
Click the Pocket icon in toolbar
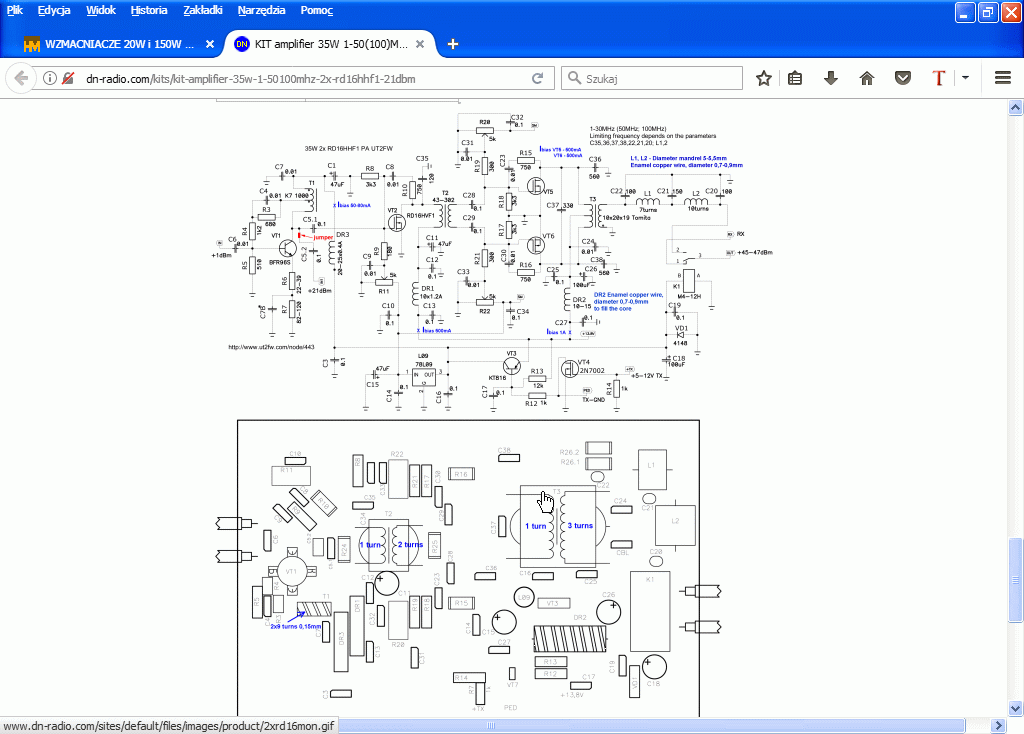pos(902,78)
